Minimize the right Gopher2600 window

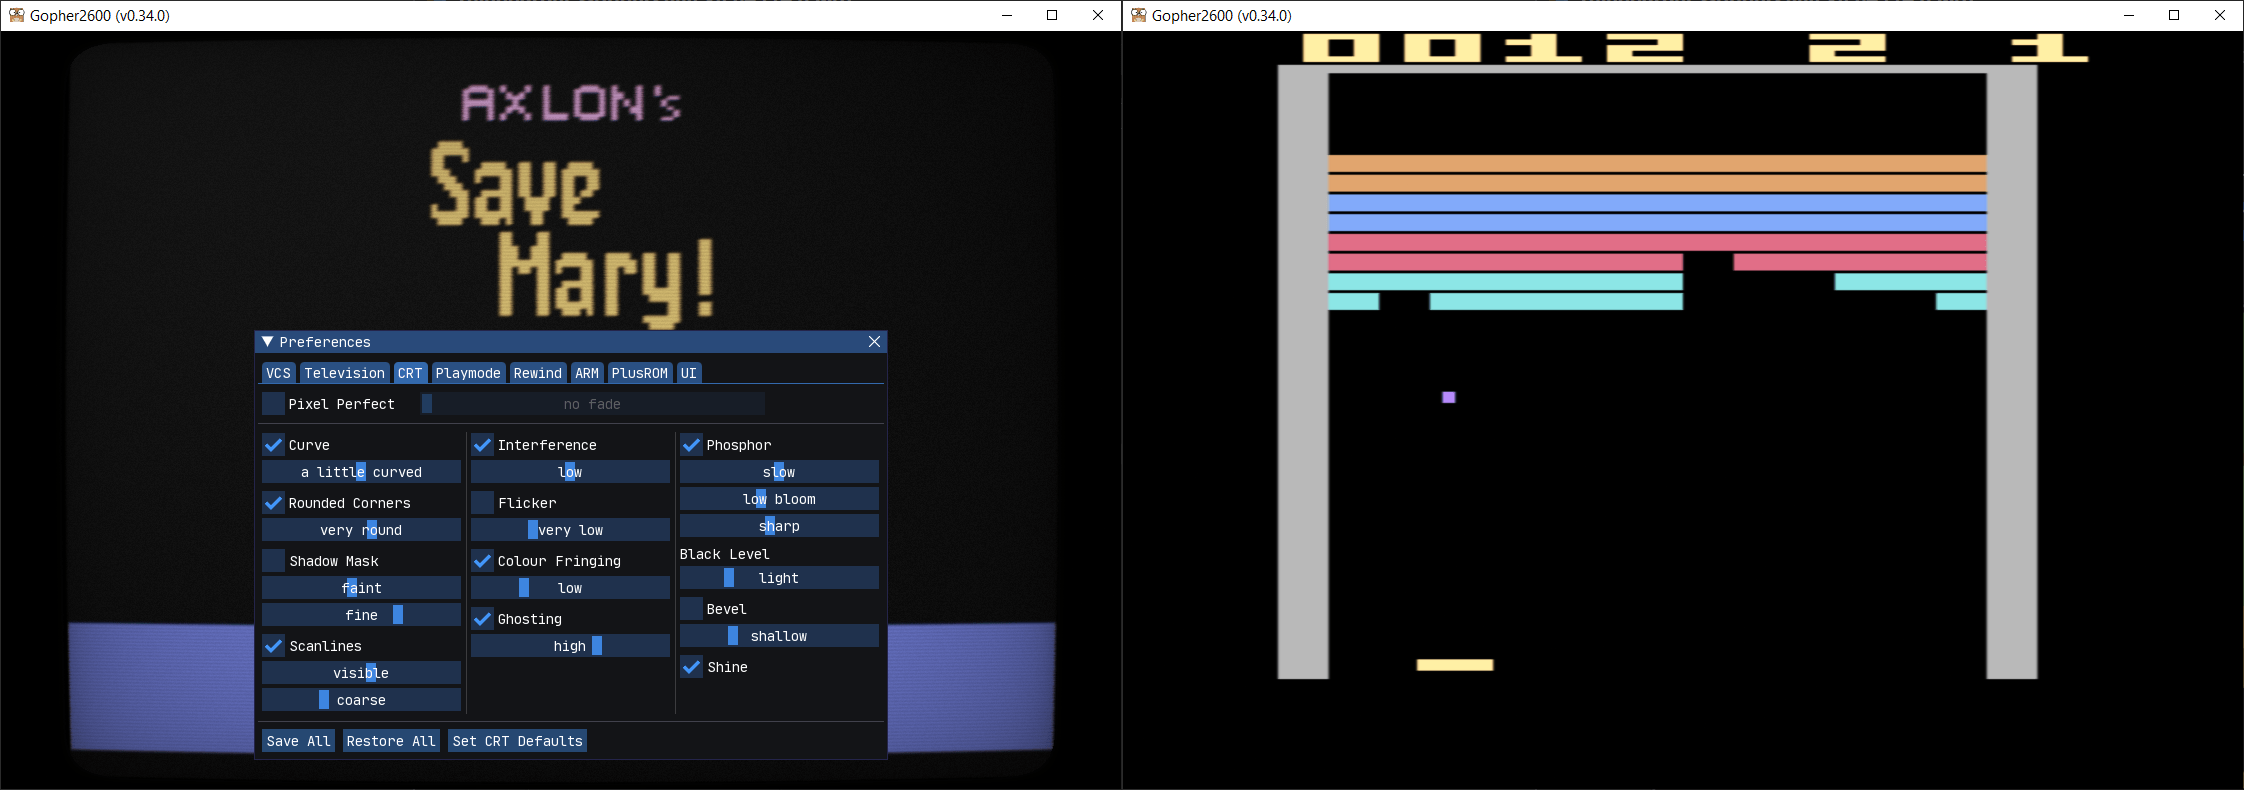click(2129, 15)
